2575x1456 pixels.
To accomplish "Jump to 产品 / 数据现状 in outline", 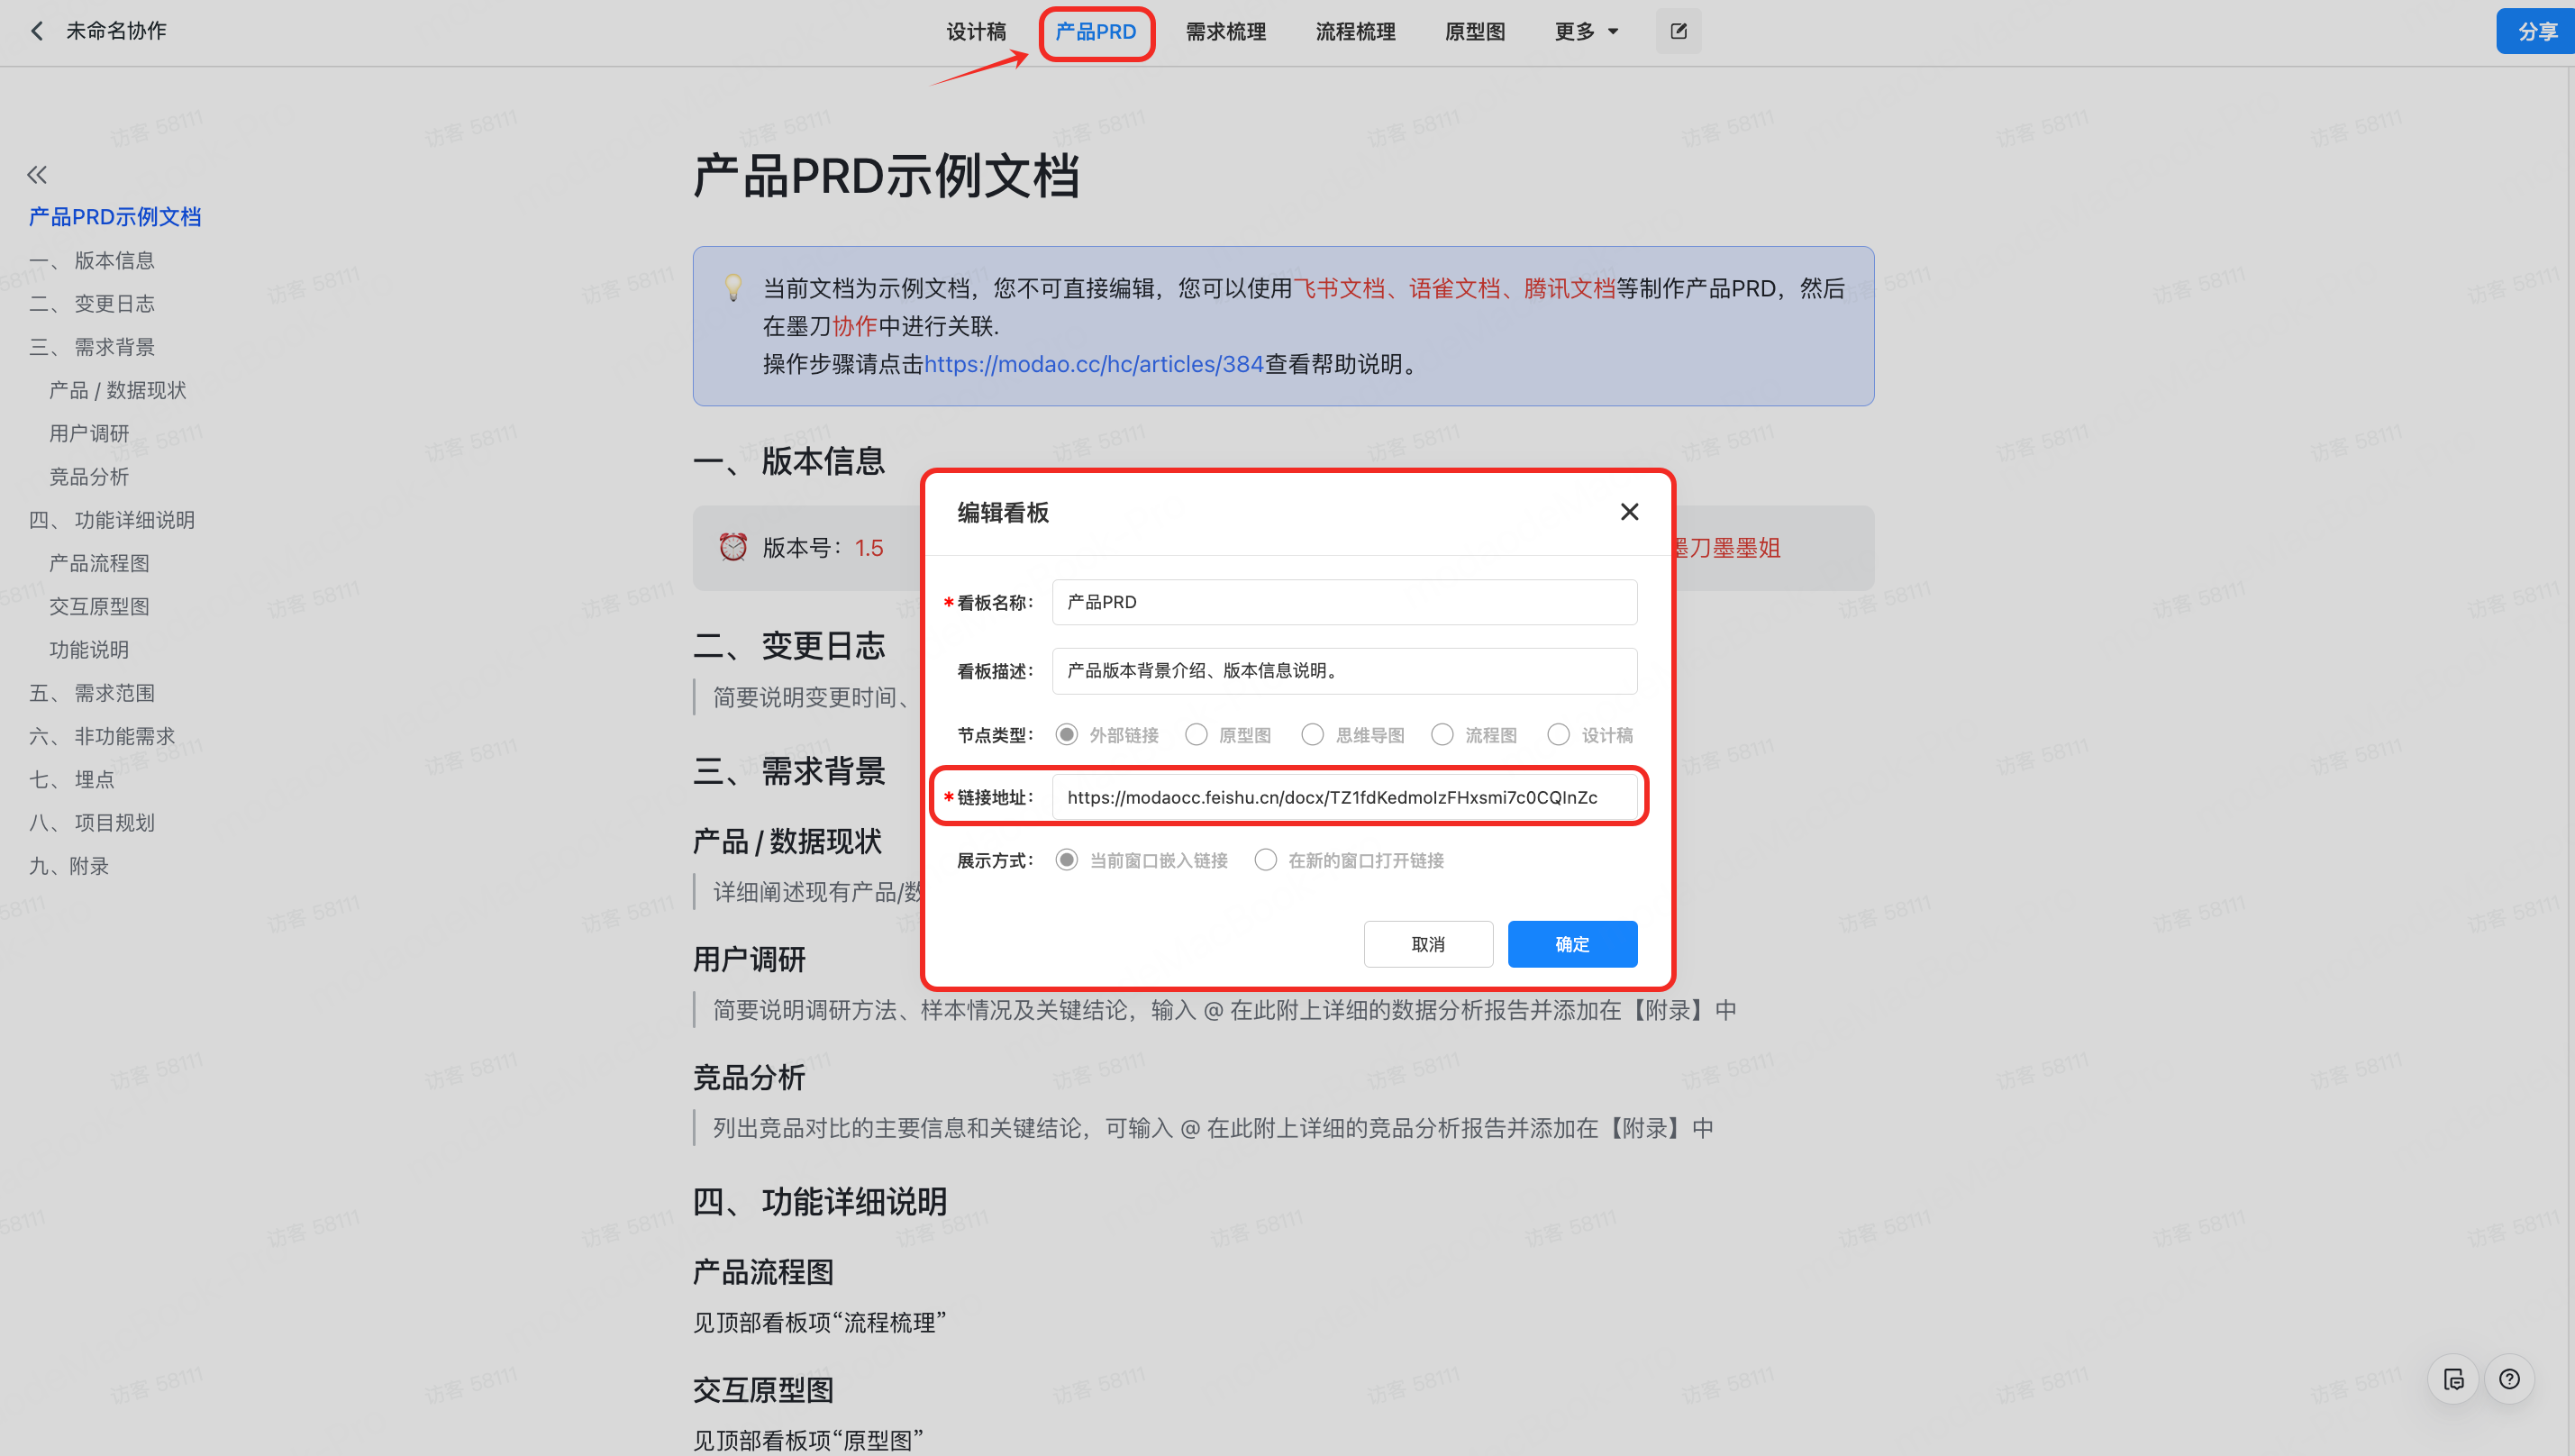I will pos(118,390).
